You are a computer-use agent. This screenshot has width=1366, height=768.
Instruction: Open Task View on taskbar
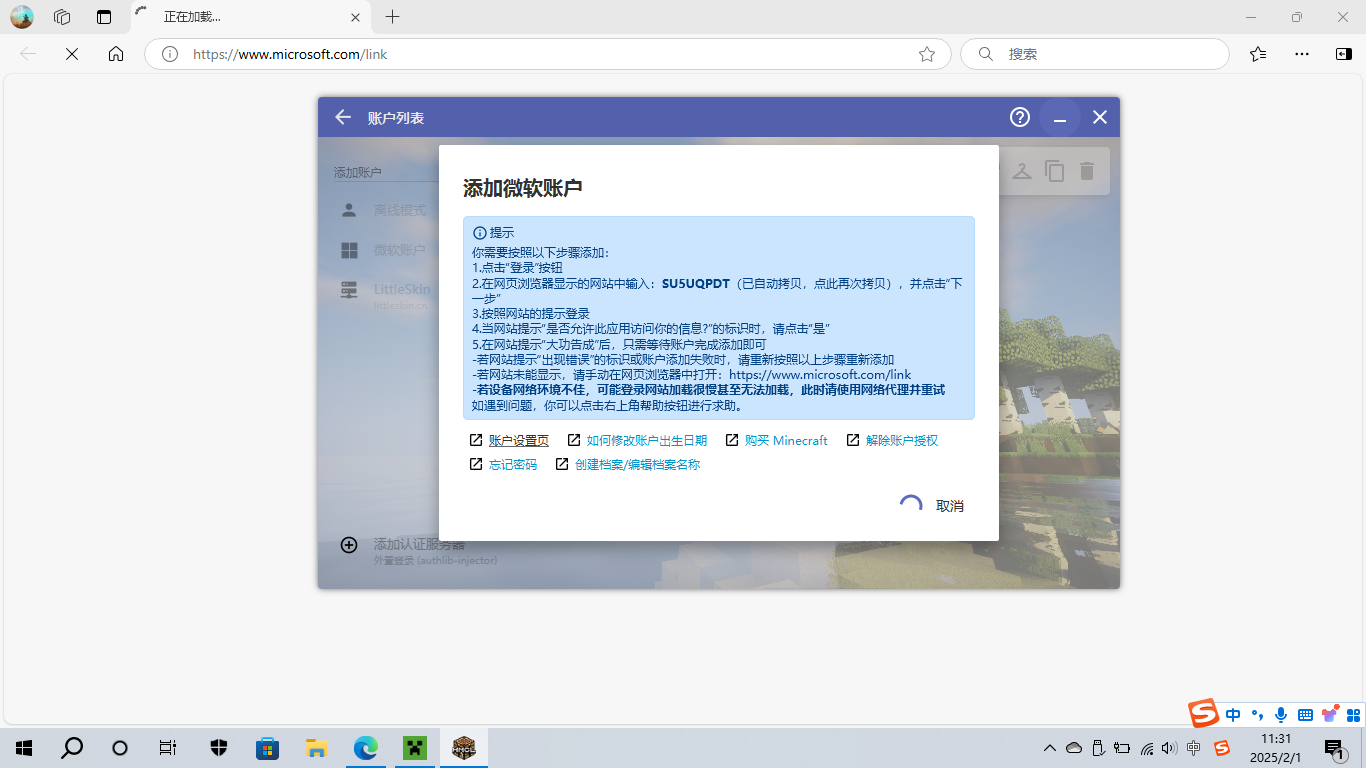tap(168, 748)
